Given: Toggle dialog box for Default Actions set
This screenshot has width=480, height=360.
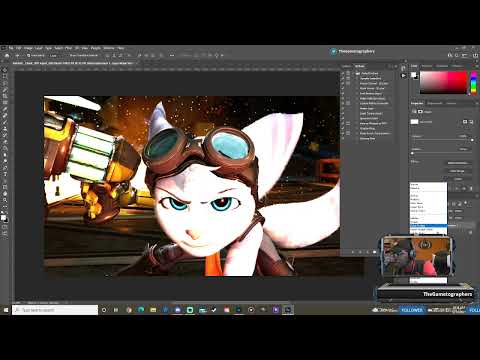Looking at the screenshot, I should click(x=348, y=73).
